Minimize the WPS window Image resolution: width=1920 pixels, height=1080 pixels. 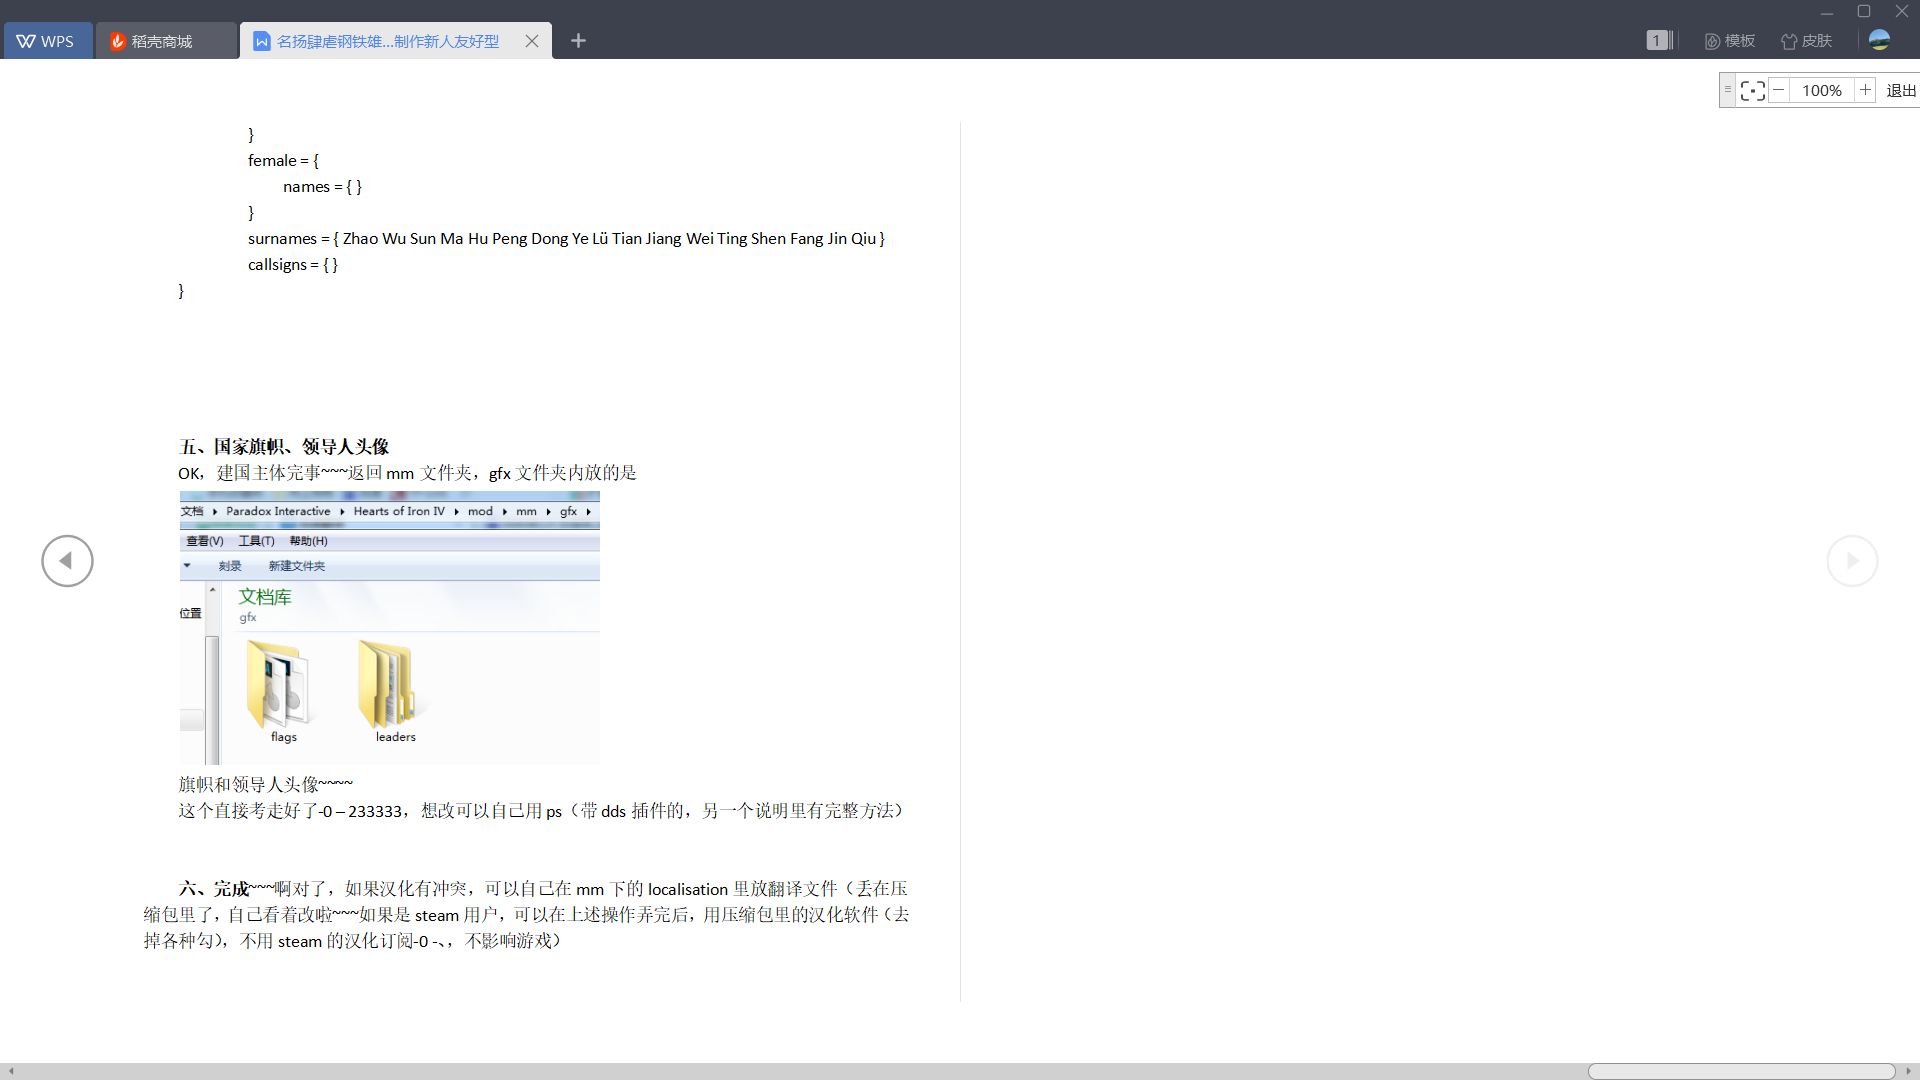1826,12
